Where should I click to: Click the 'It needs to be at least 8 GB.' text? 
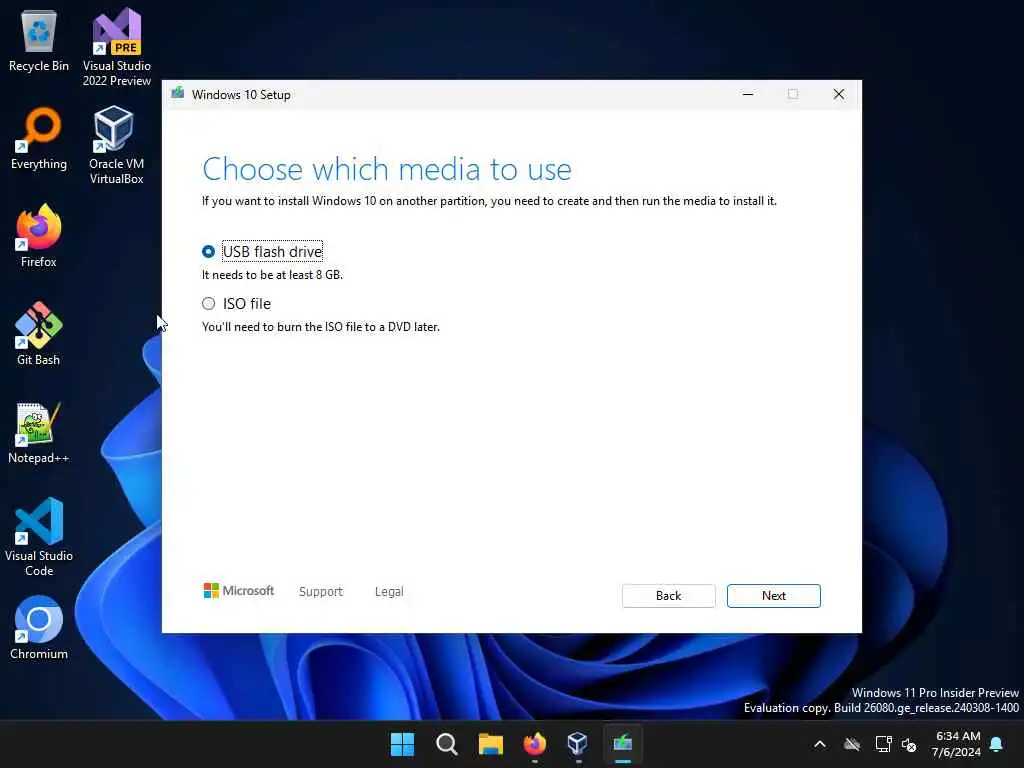point(272,275)
